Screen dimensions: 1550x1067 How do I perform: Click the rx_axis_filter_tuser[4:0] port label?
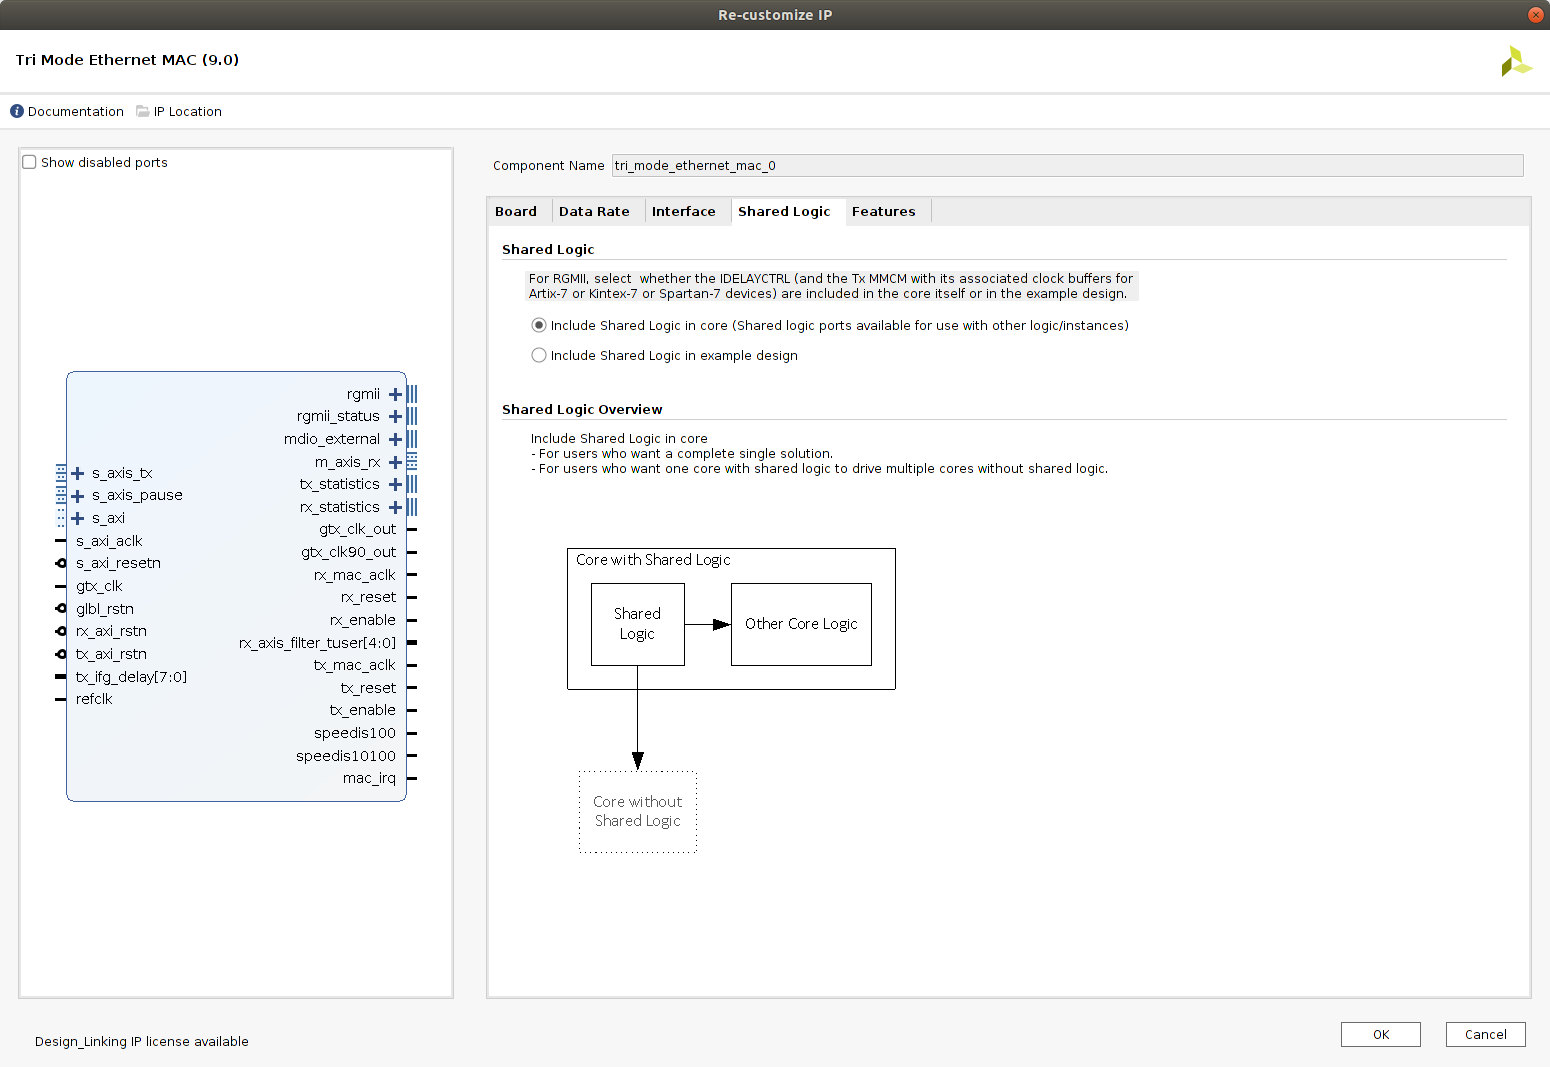pos(318,643)
